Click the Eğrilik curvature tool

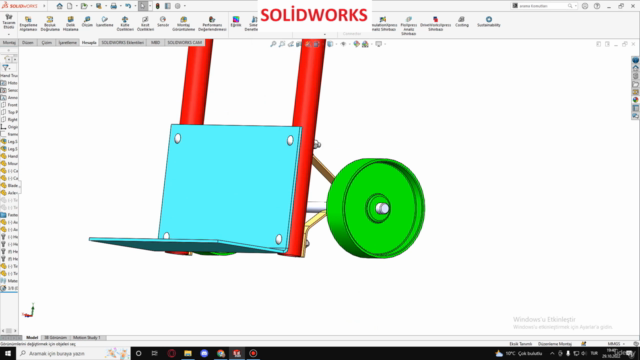pyautogui.click(x=236, y=22)
